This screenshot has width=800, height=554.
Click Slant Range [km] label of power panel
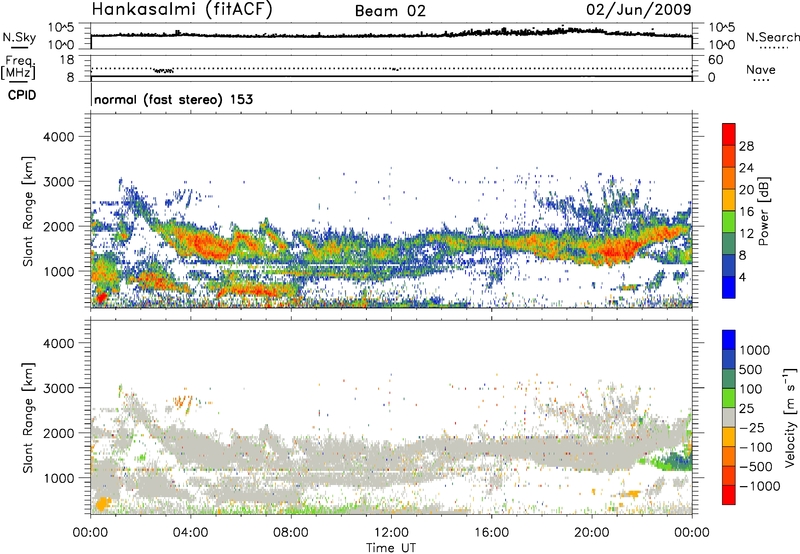click(x=28, y=211)
